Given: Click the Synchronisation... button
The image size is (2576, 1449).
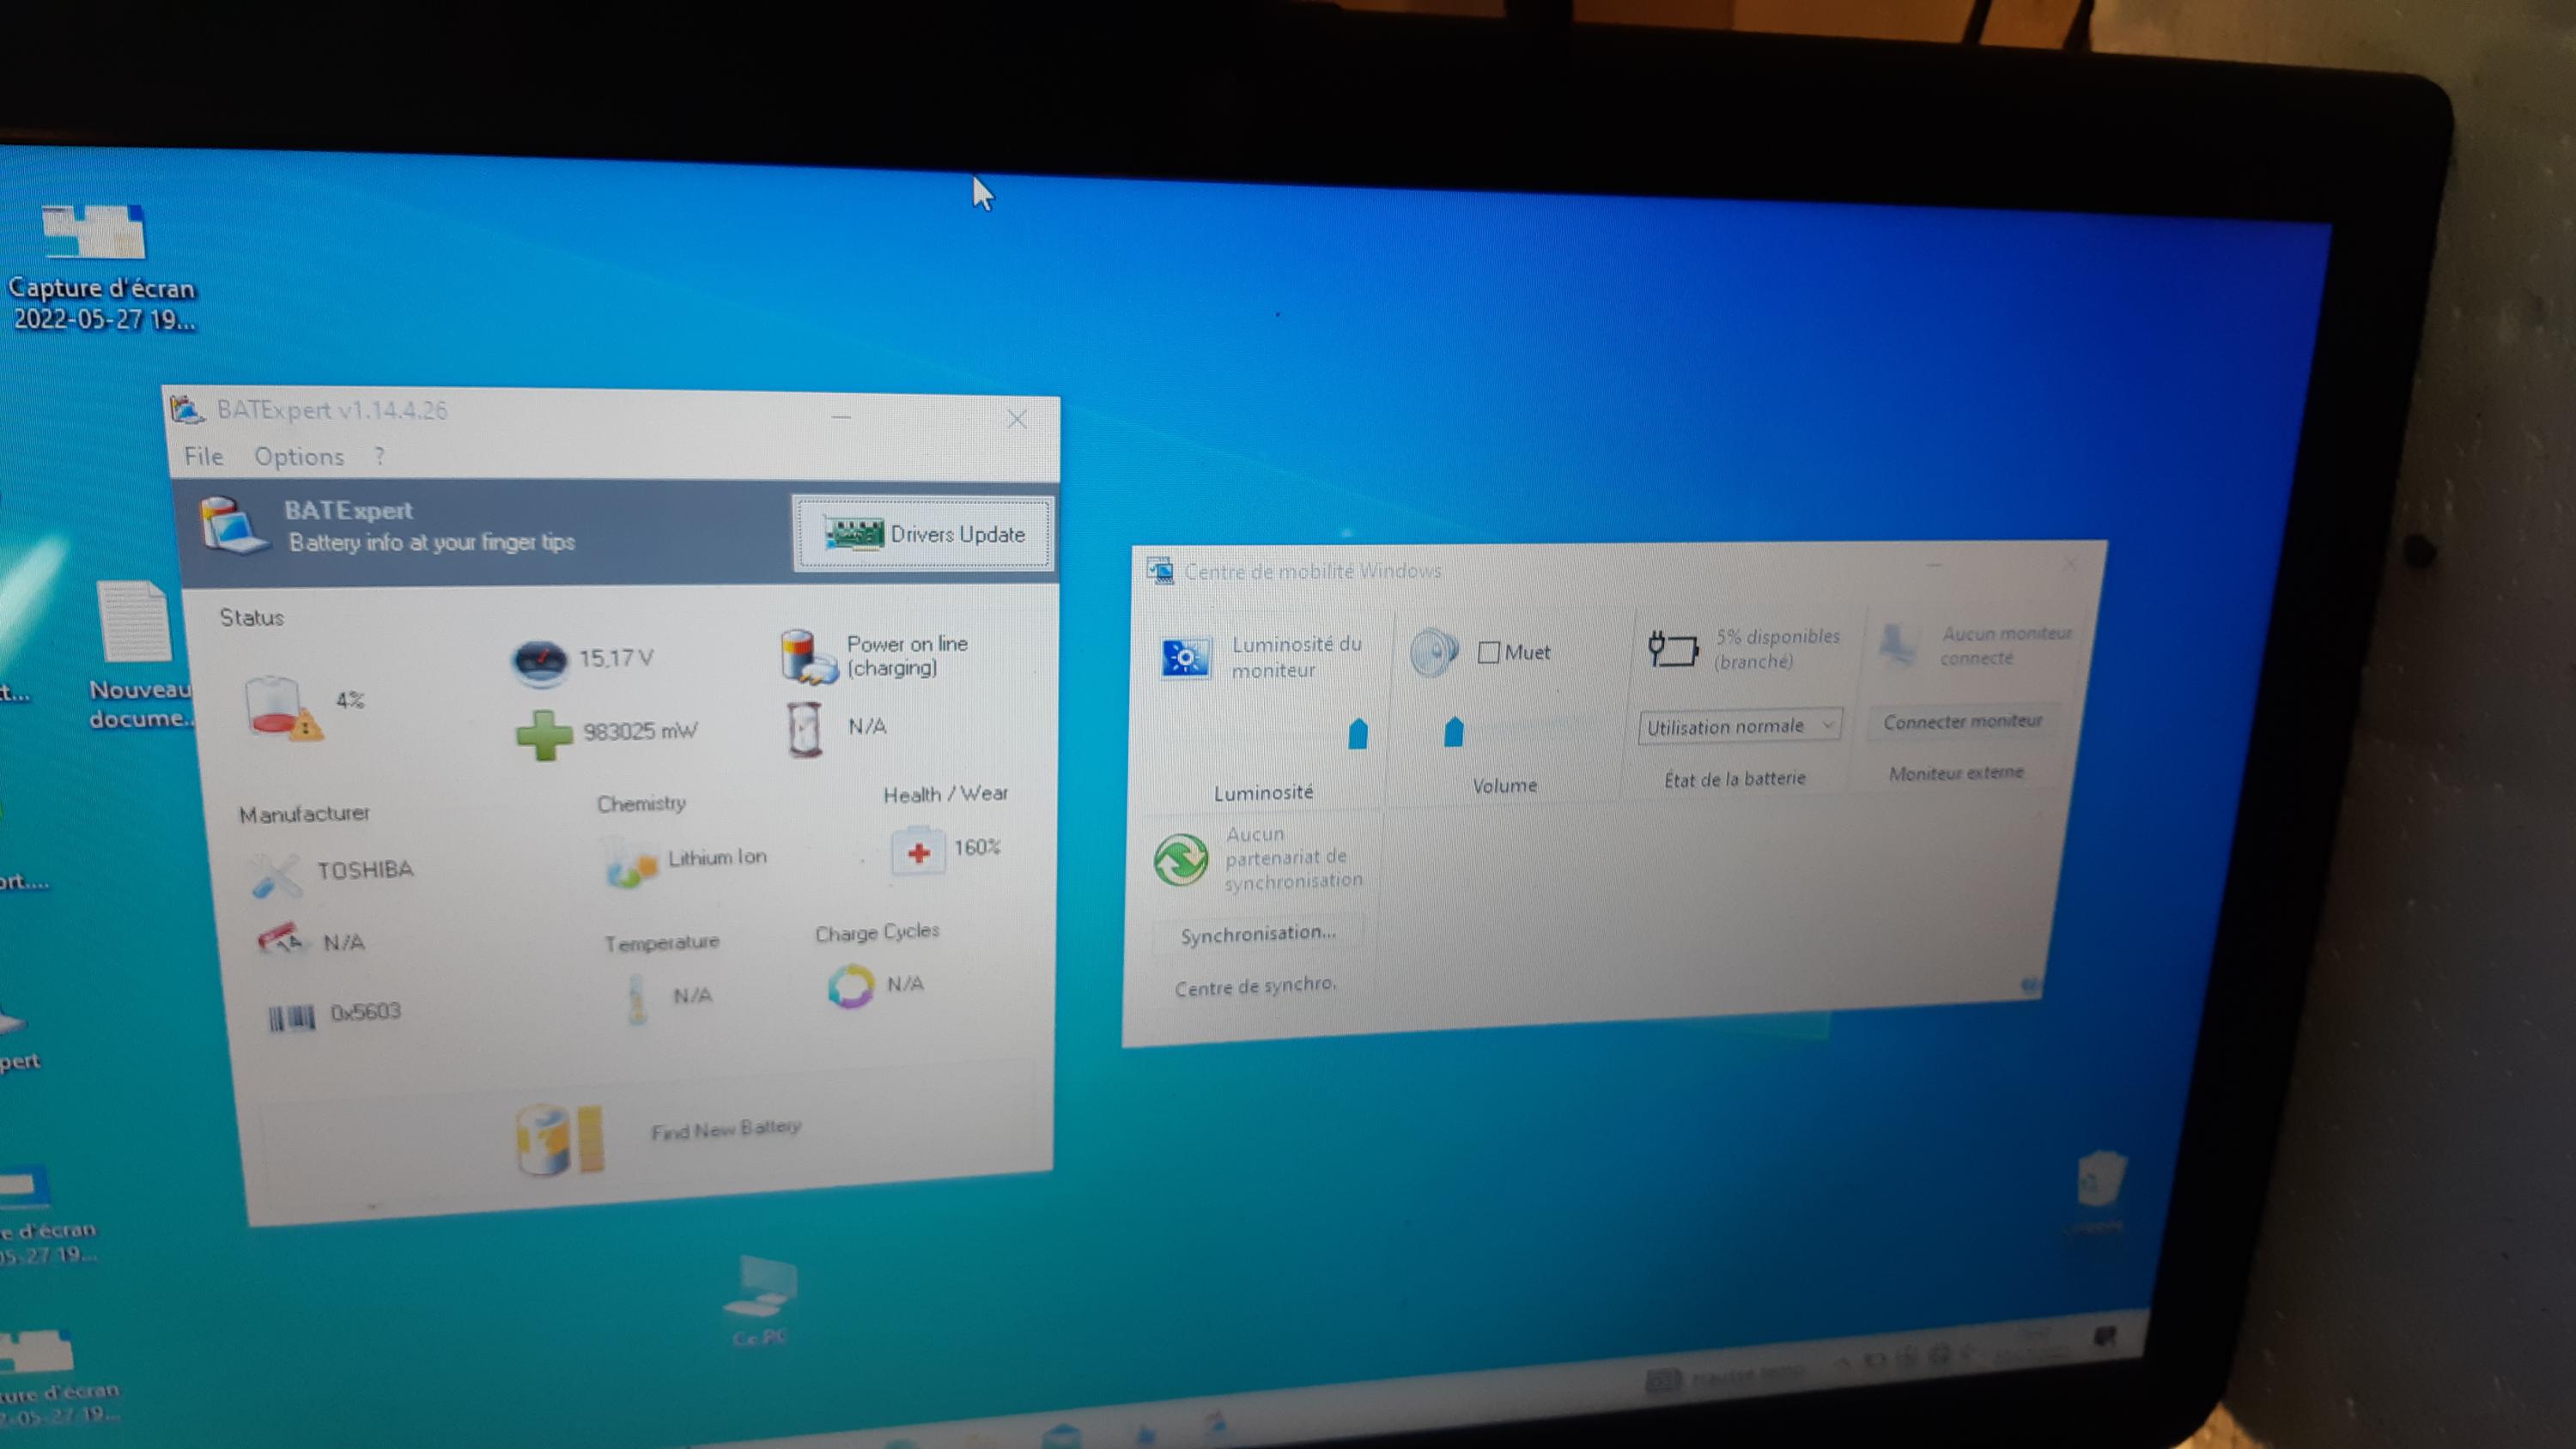Looking at the screenshot, I should tap(1257, 933).
